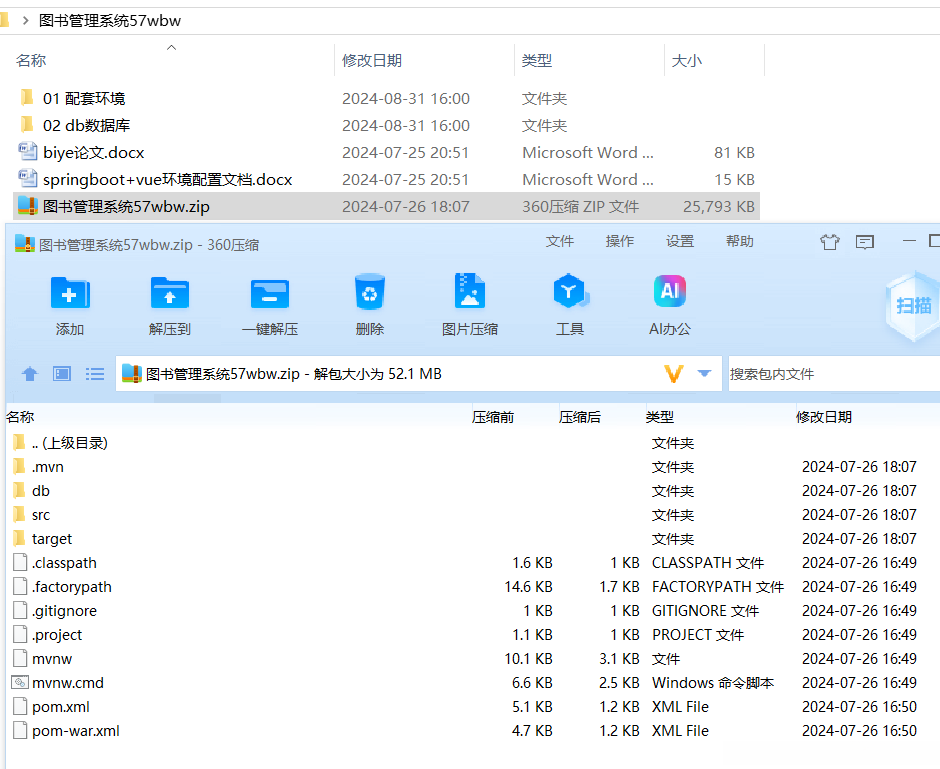Sort Explorer files by 类型 header
The height and width of the screenshot is (769, 940).
537,60
